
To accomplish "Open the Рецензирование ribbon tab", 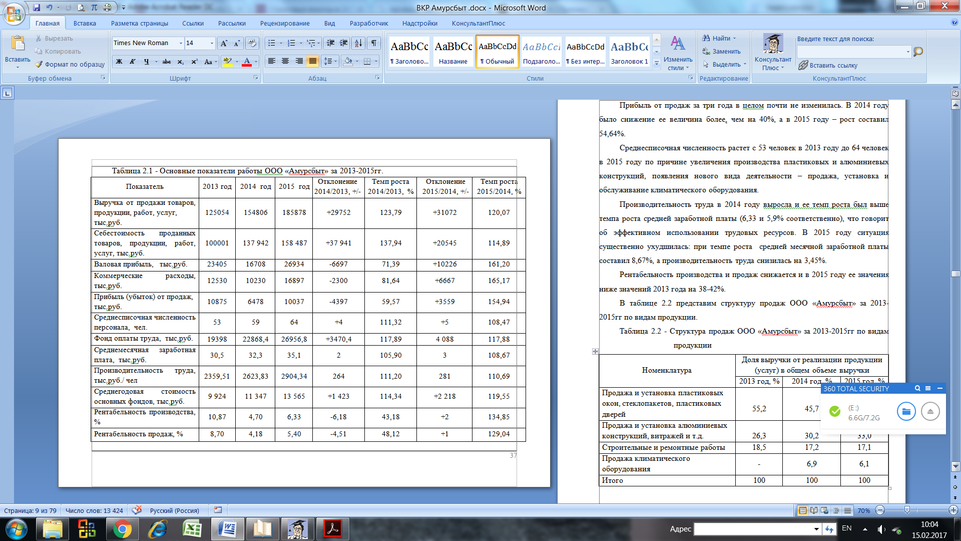I will click(x=285, y=23).
